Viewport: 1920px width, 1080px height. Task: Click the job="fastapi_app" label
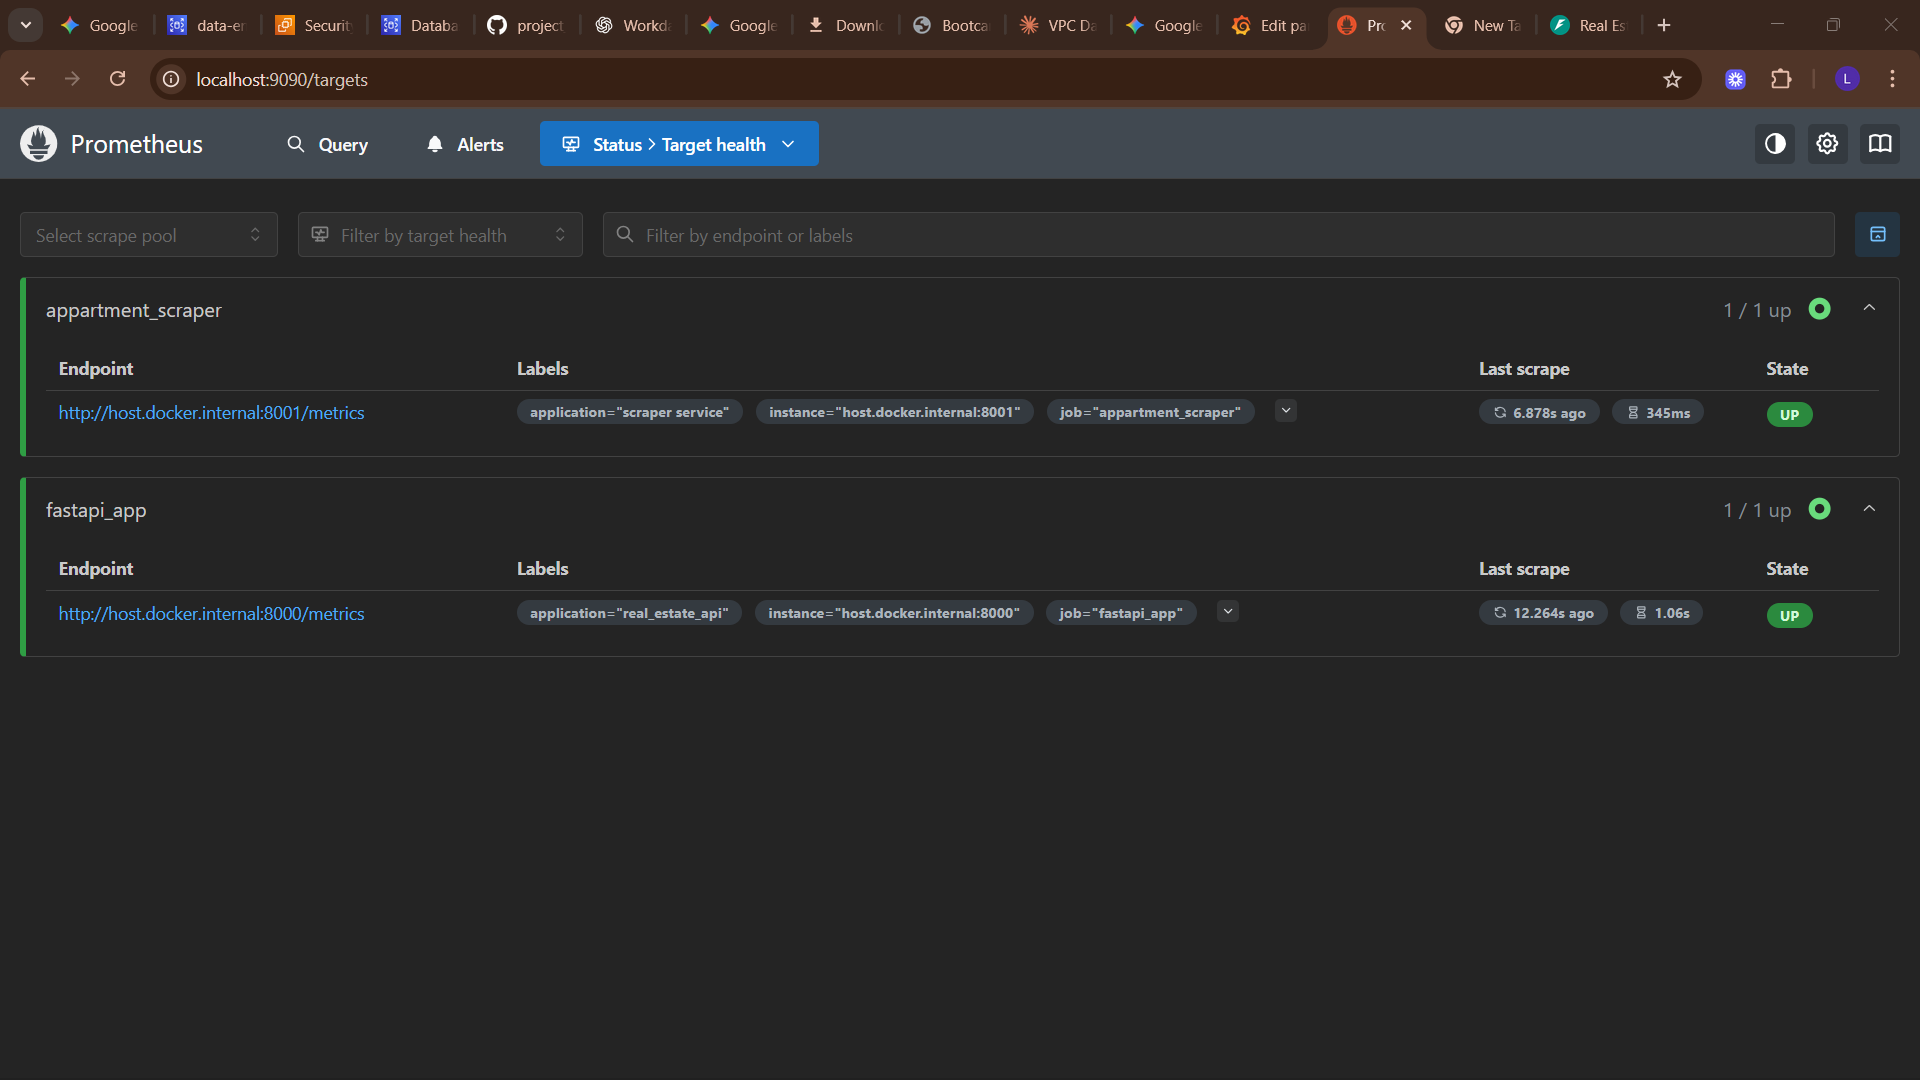click(1121, 613)
